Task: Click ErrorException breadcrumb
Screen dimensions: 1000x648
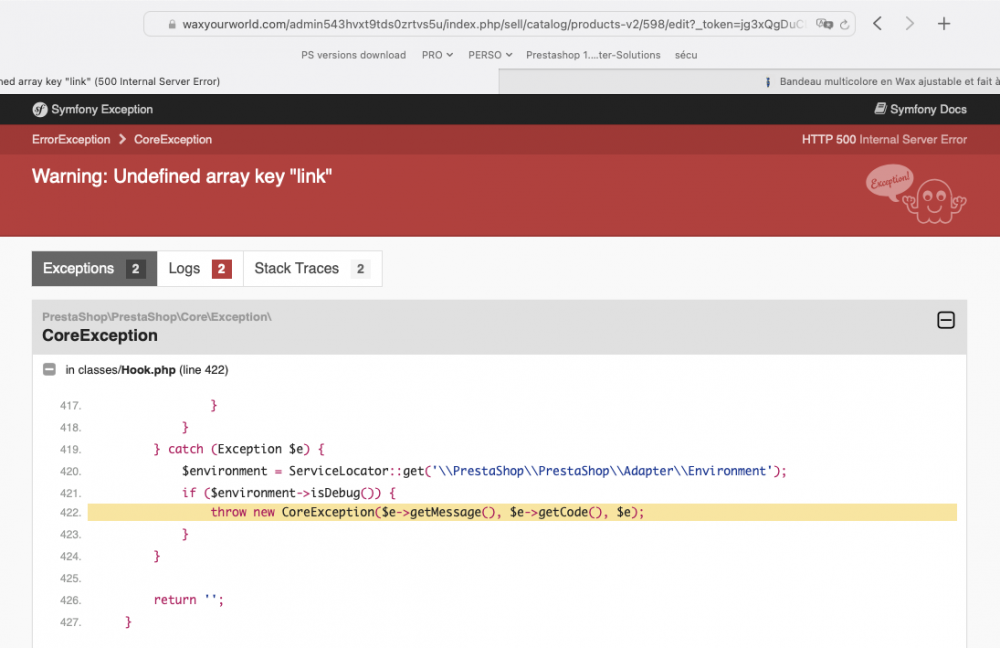Action: (71, 140)
